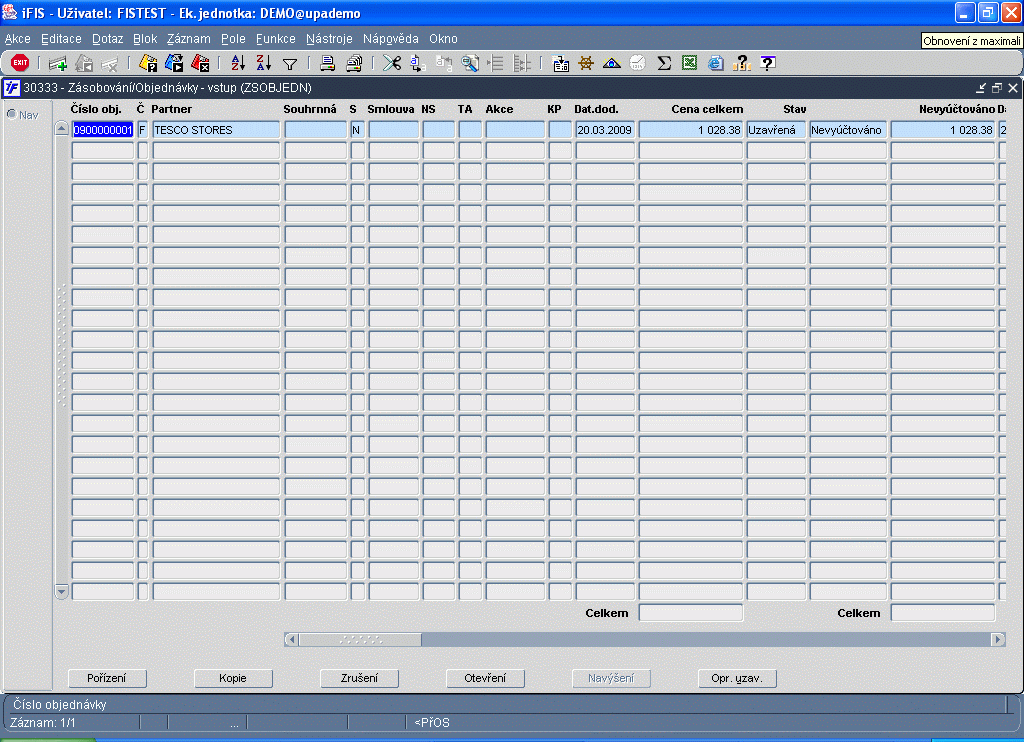Click the iFIS form icon beside 30333 title
Viewport: 1024px width, 742px height.
pos(12,88)
